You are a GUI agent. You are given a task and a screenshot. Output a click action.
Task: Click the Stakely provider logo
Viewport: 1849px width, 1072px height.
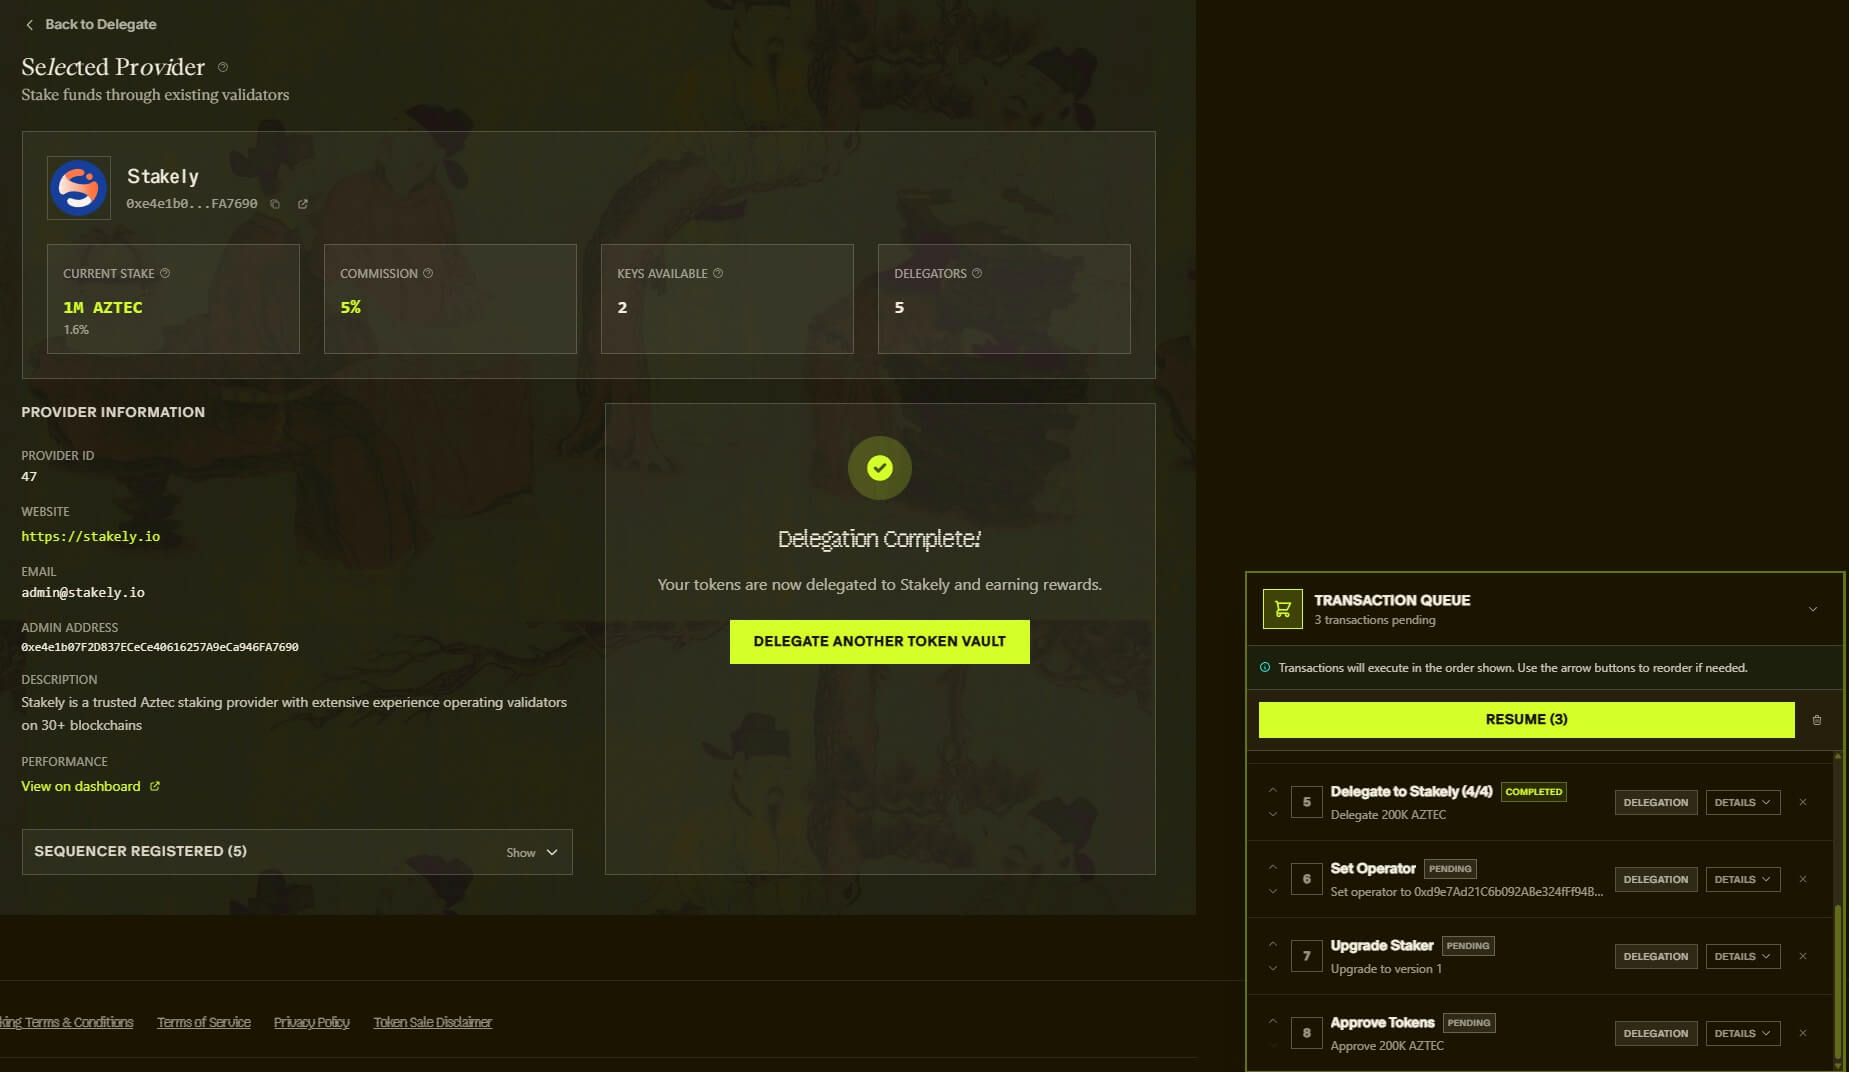[x=78, y=187]
